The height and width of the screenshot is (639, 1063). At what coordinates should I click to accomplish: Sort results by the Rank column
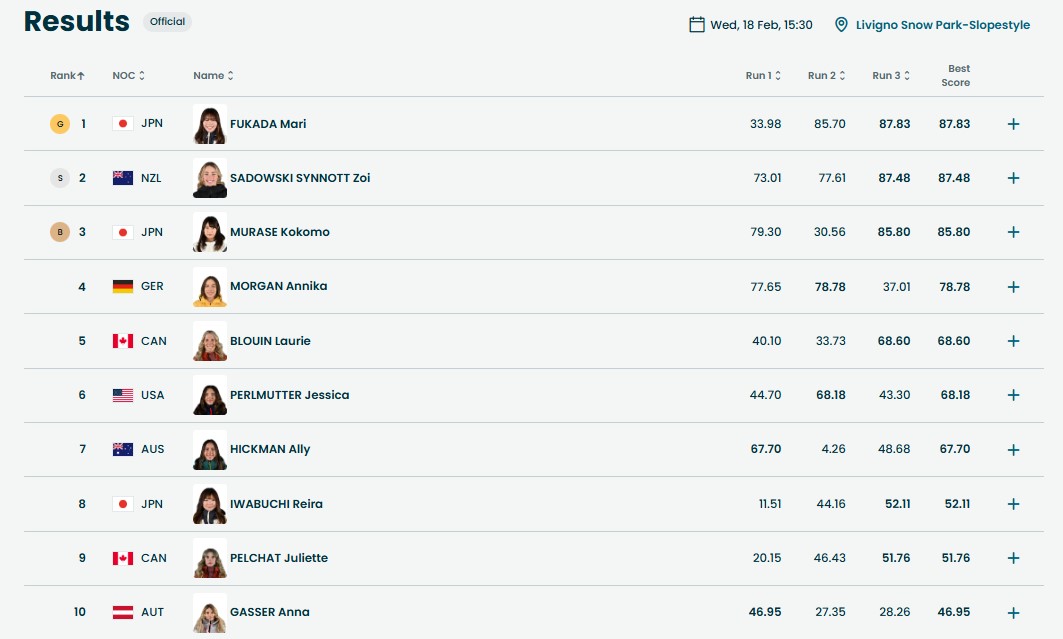click(x=67, y=76)
